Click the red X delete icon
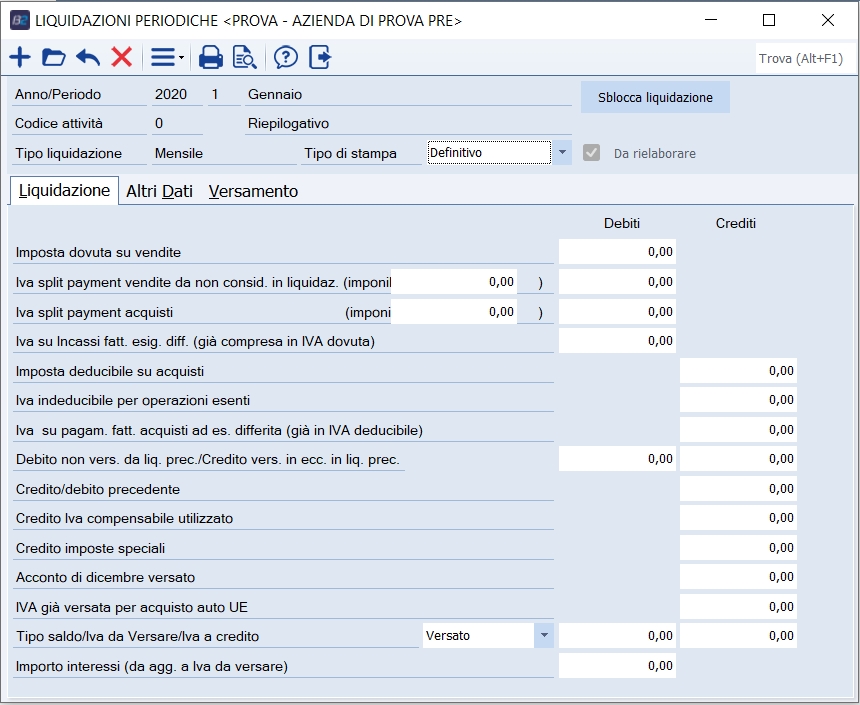 pyautogui.click(x=122, y=58)
